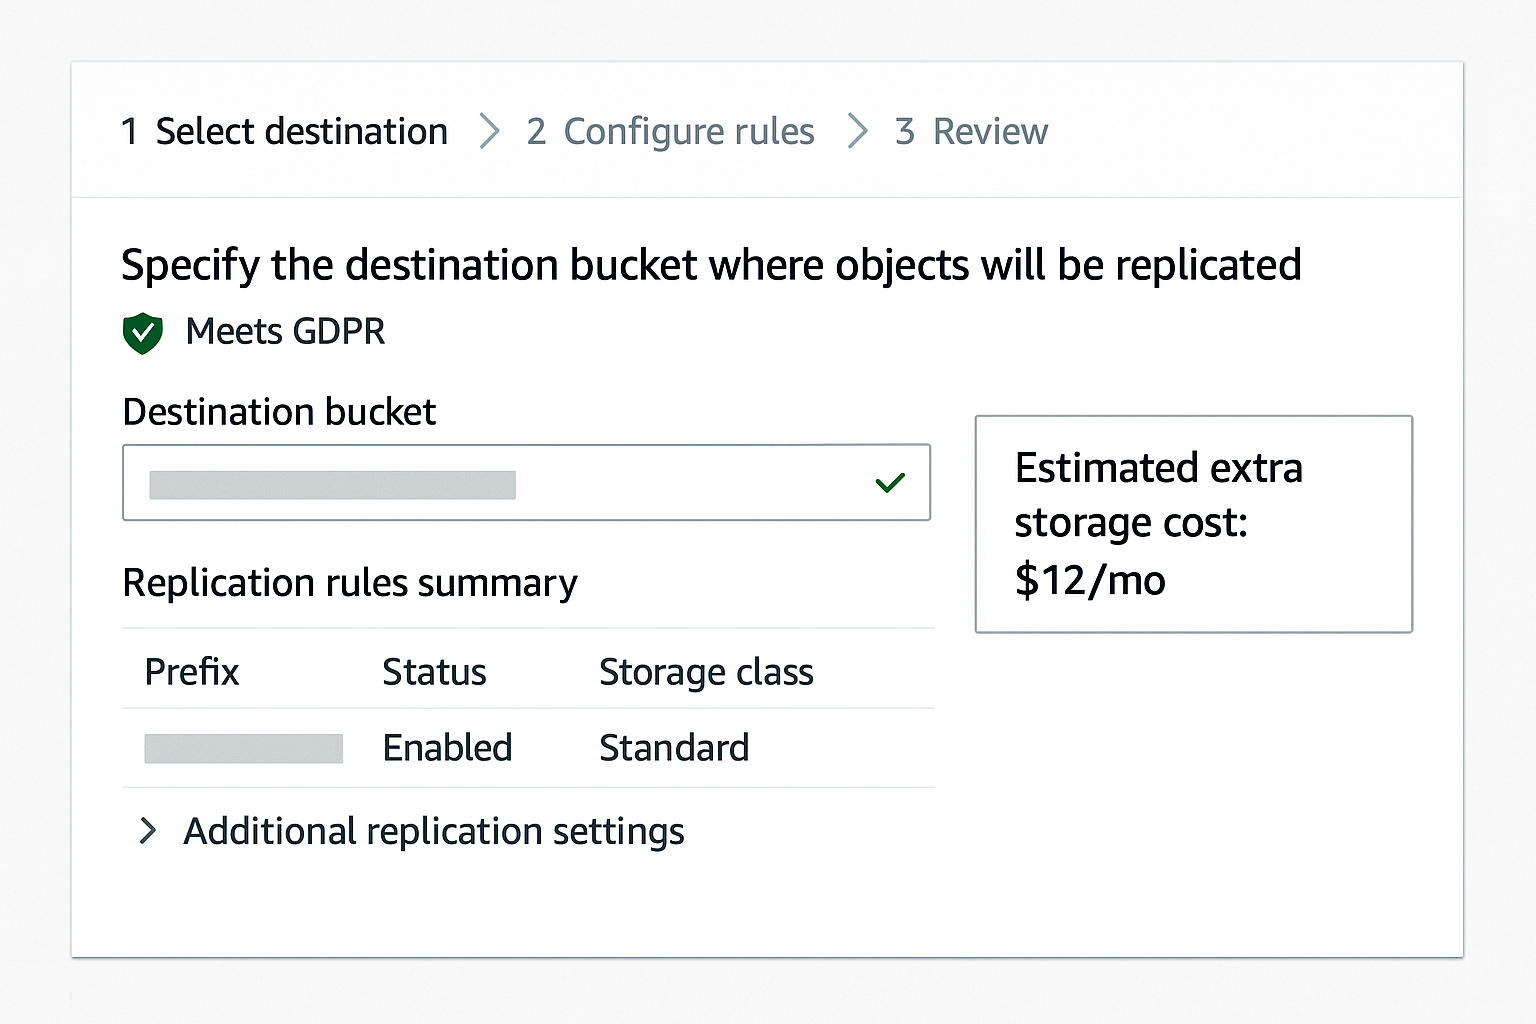Click the Meets GDPR label
This screenshot has height=1024, width=1536.
click(x=285, y=331)
